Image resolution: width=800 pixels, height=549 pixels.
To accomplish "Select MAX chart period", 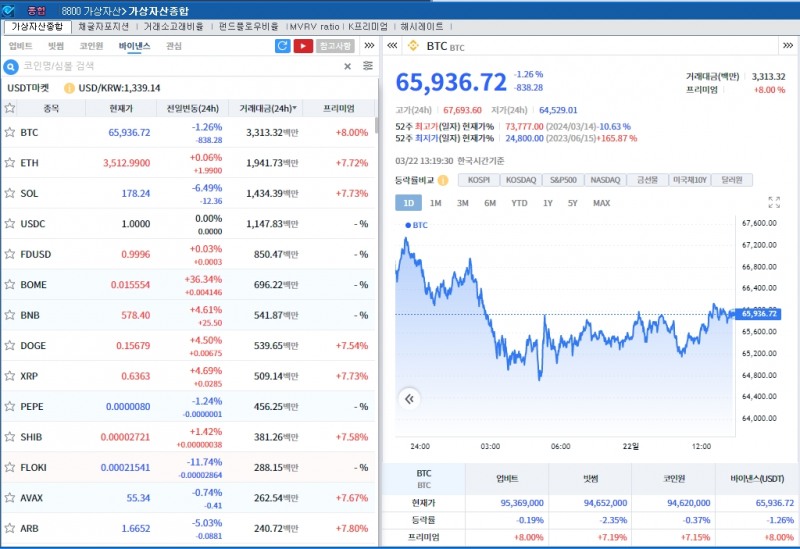I will click(x=602, y=203).
